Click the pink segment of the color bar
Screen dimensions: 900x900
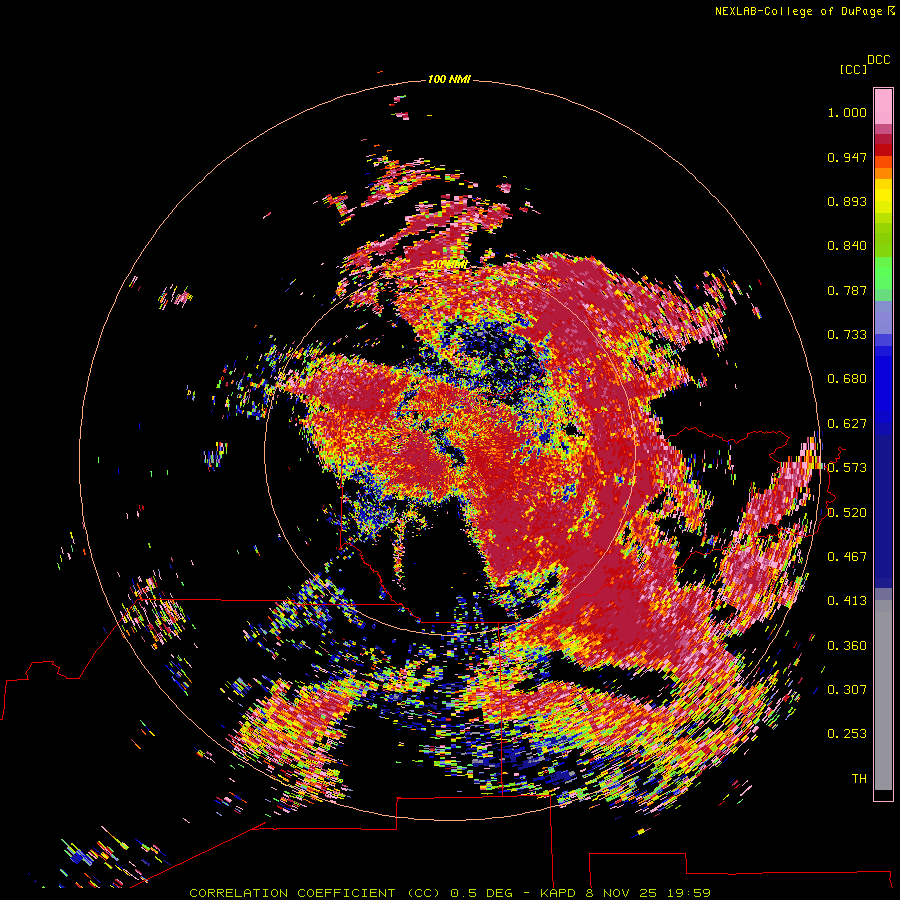pos(883,107)
